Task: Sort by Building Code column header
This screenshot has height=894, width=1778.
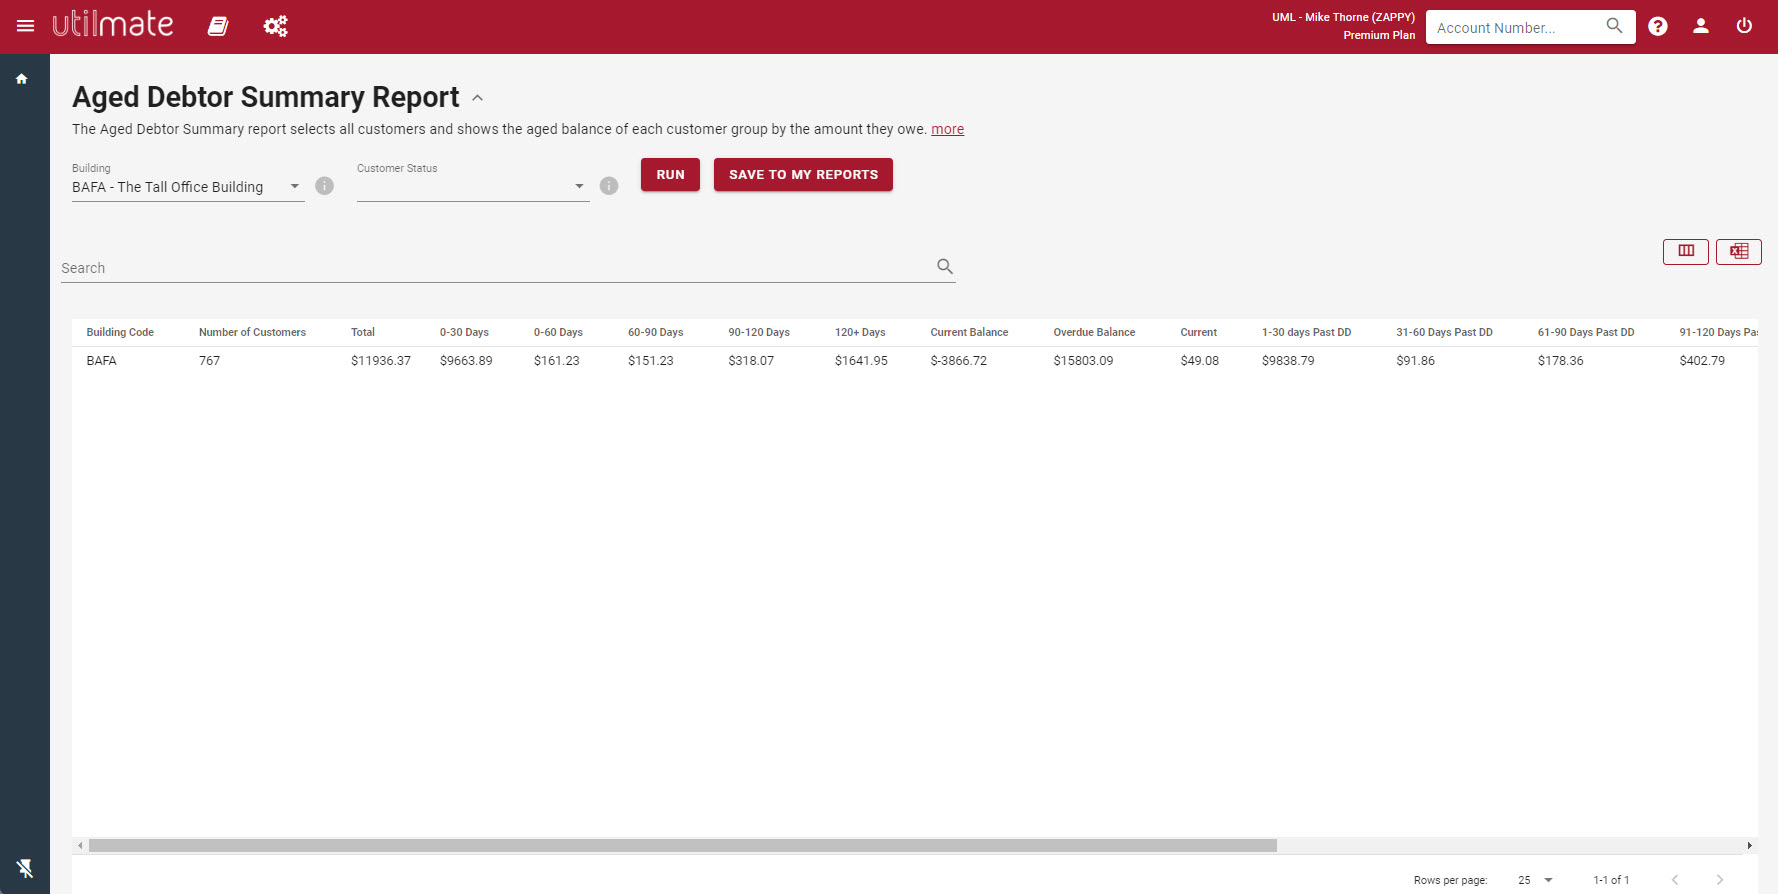Action: pos(120,332)
